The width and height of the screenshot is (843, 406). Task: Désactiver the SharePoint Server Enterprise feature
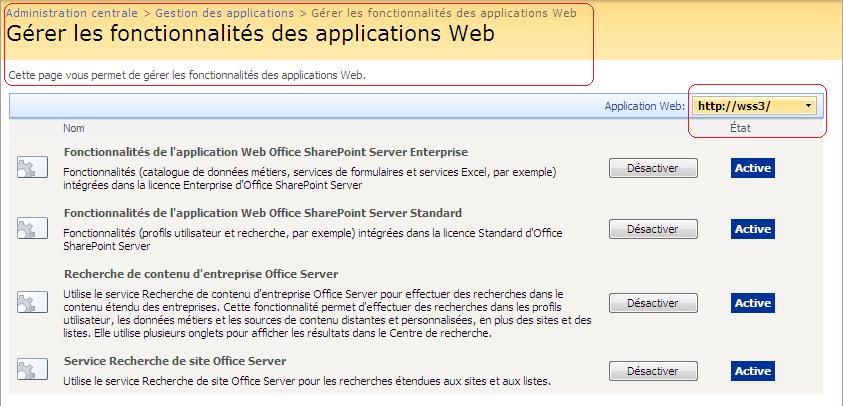point(653,168)
